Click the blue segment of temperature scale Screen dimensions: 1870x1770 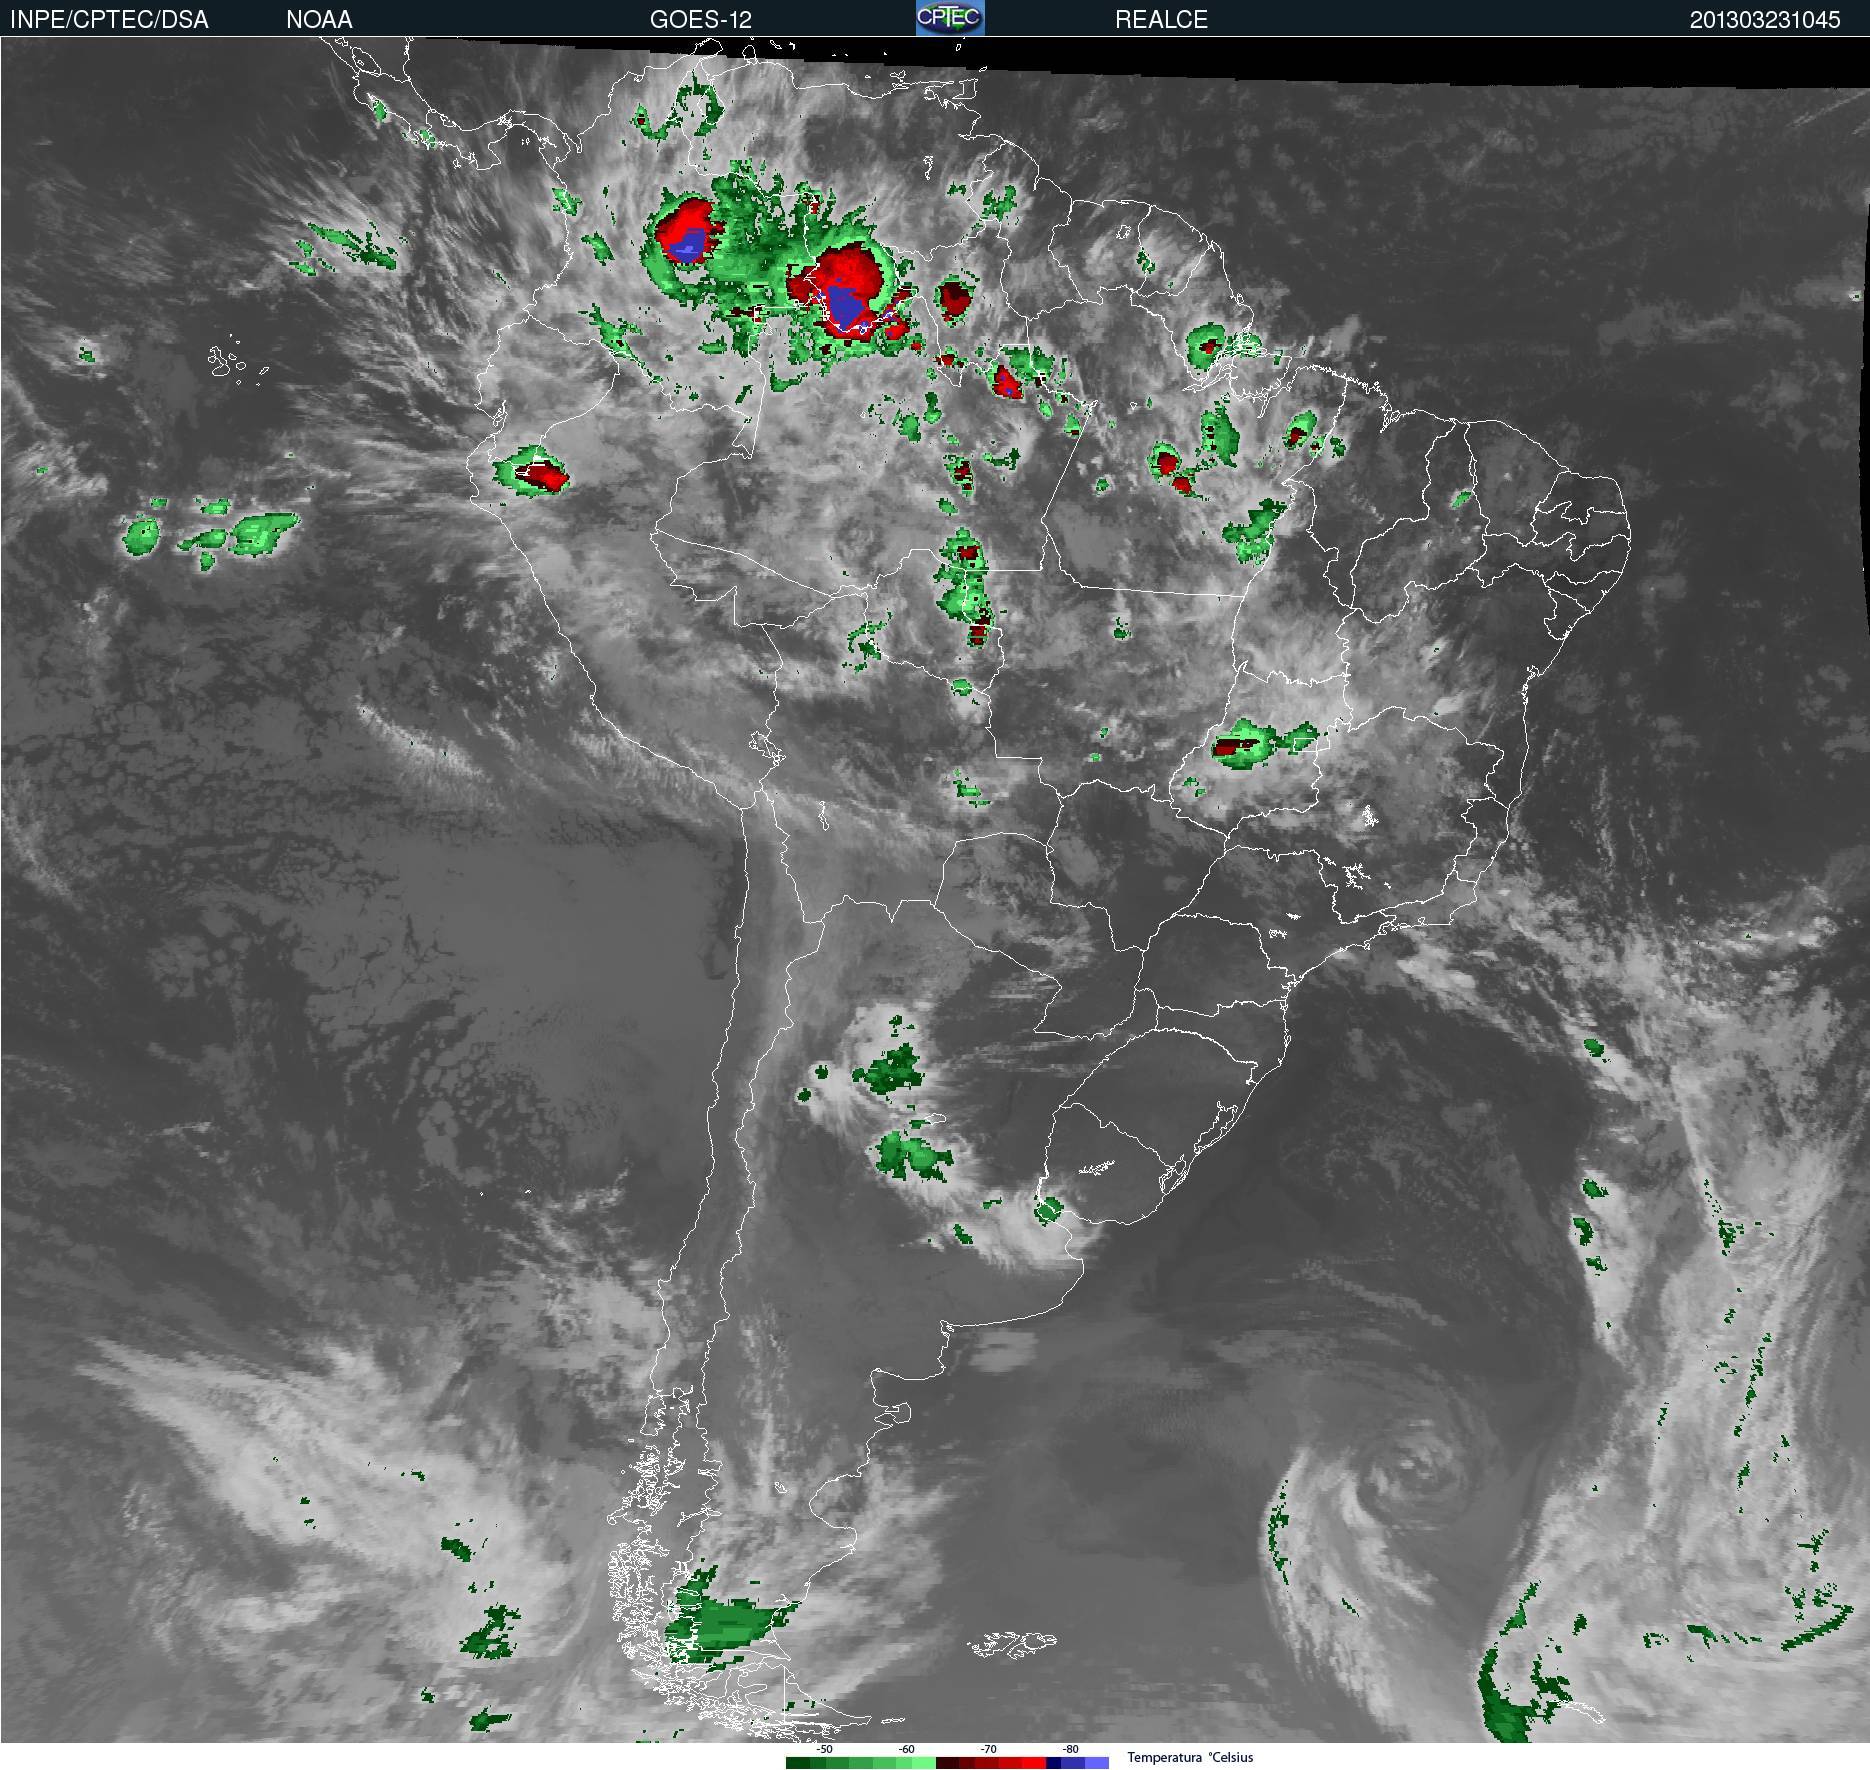pos(1077,1763)
